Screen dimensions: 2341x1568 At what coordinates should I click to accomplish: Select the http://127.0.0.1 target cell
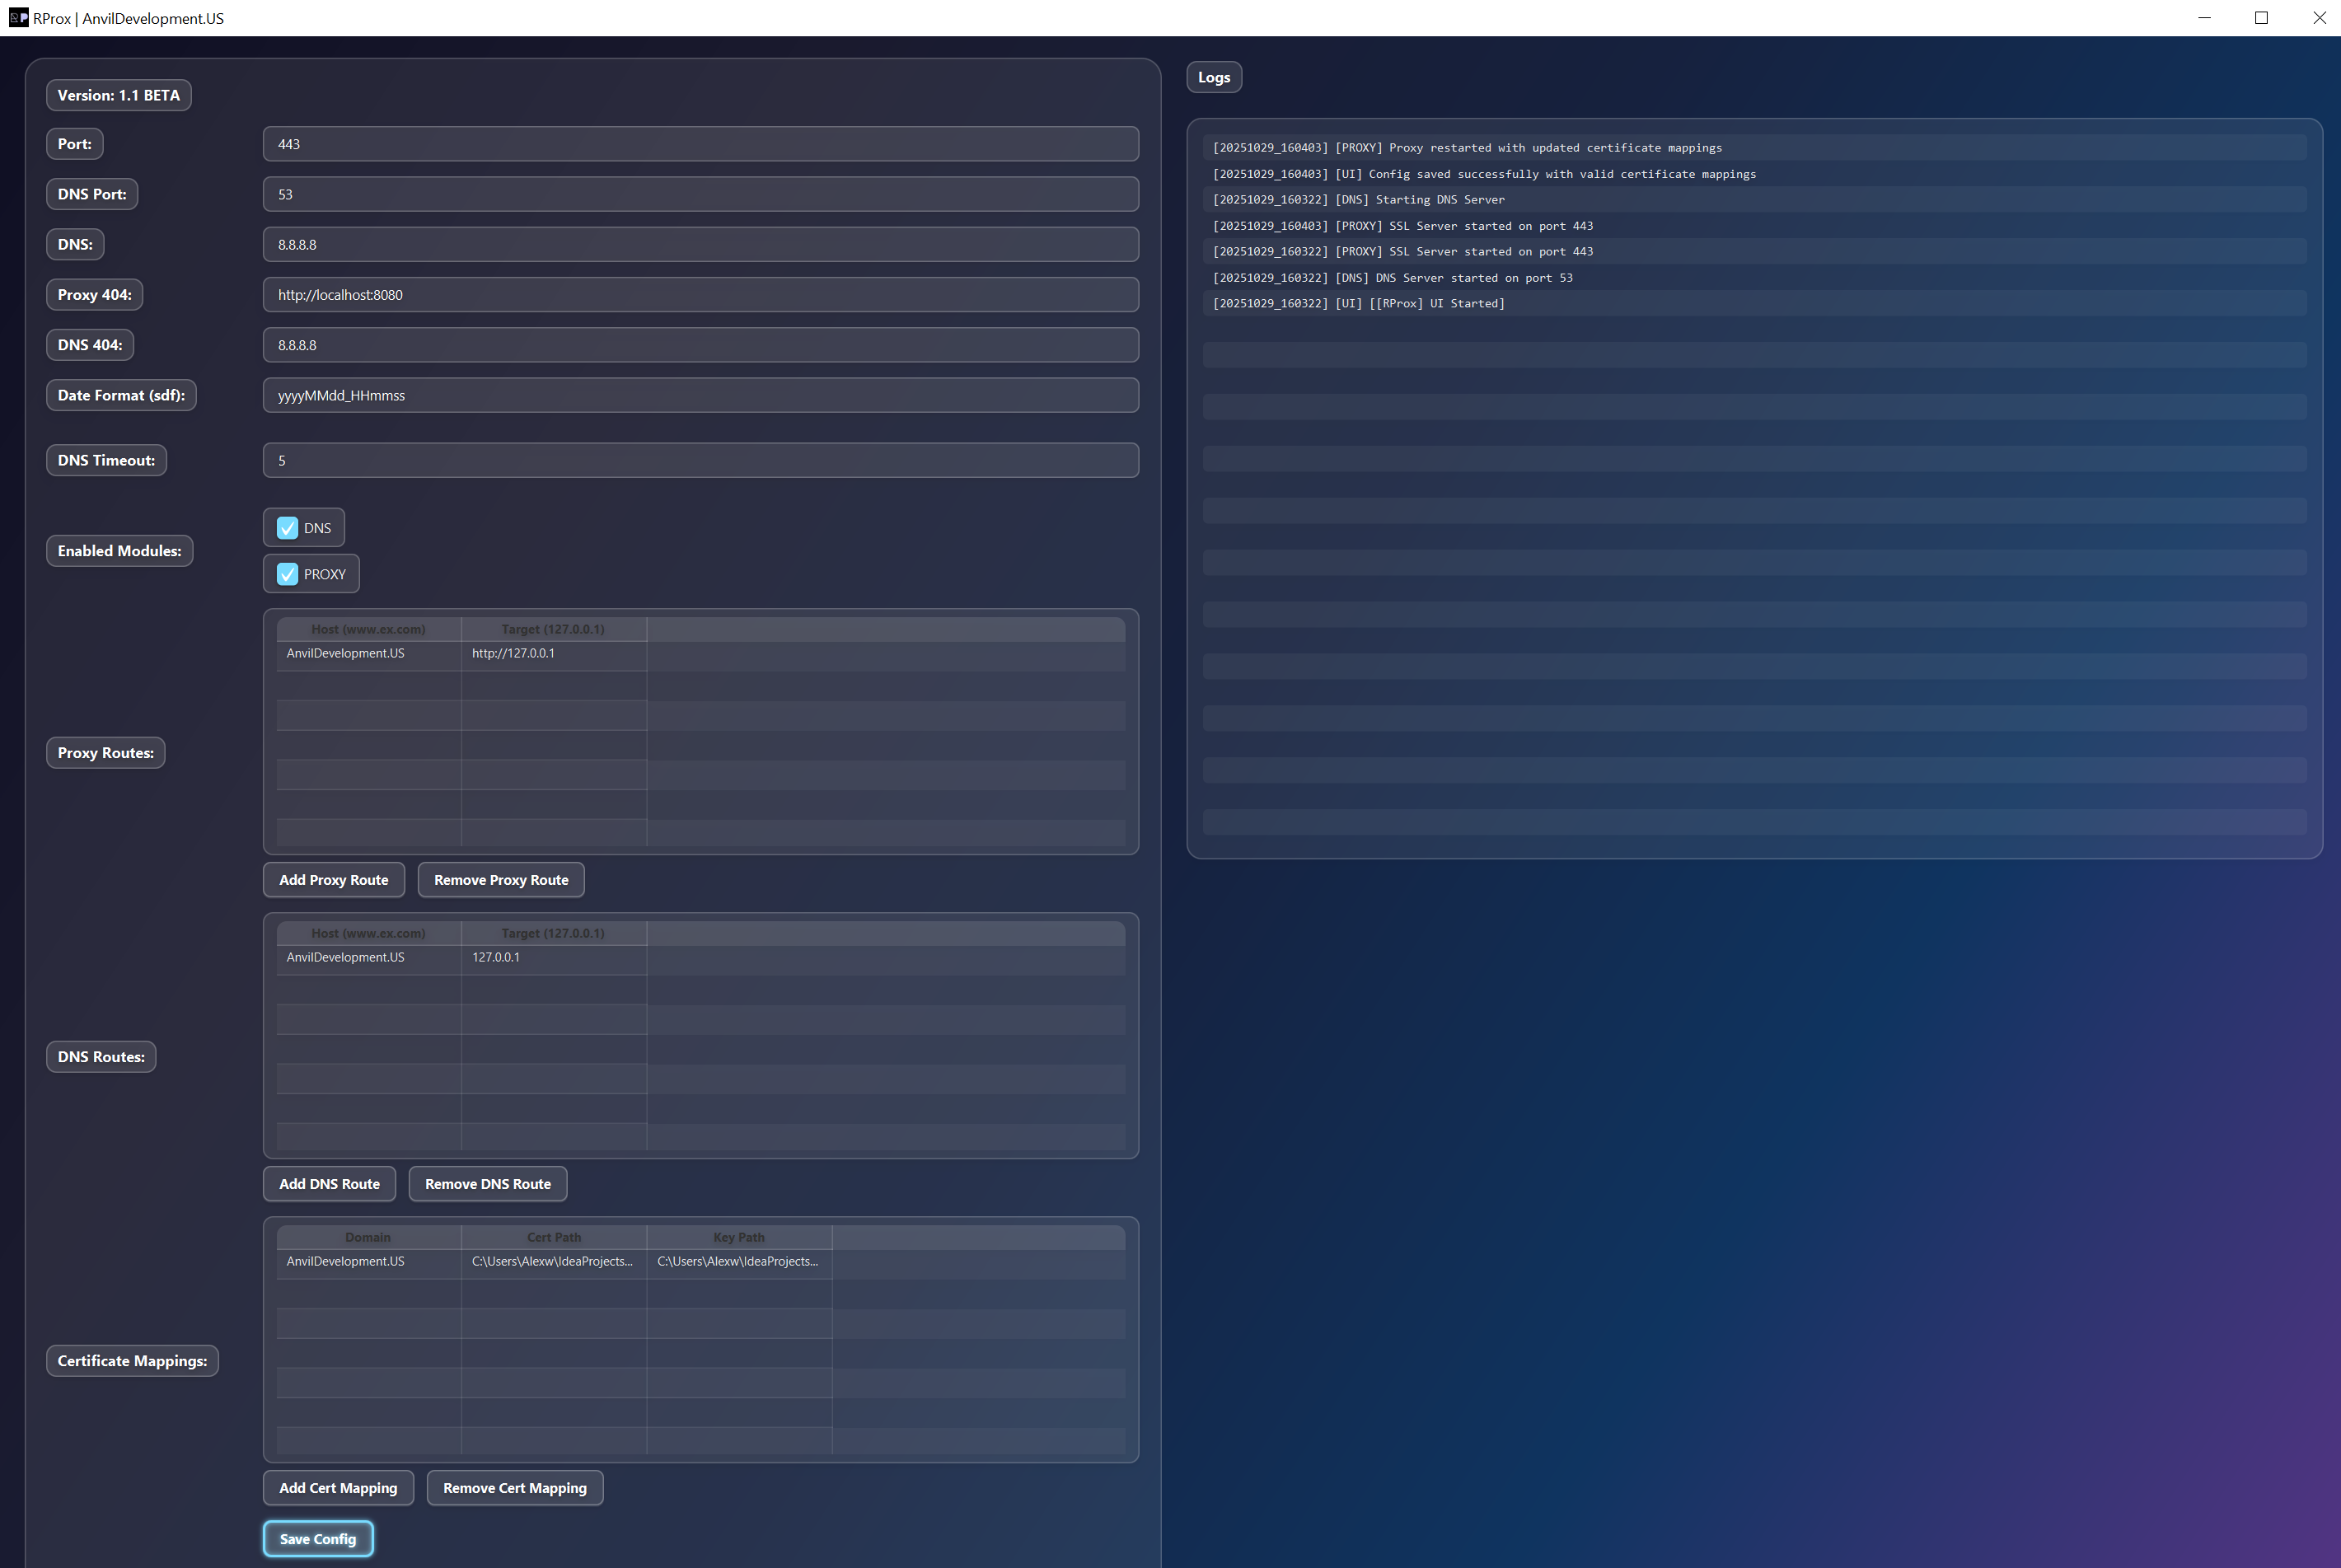pyautogui.click(x=554, y=654)
